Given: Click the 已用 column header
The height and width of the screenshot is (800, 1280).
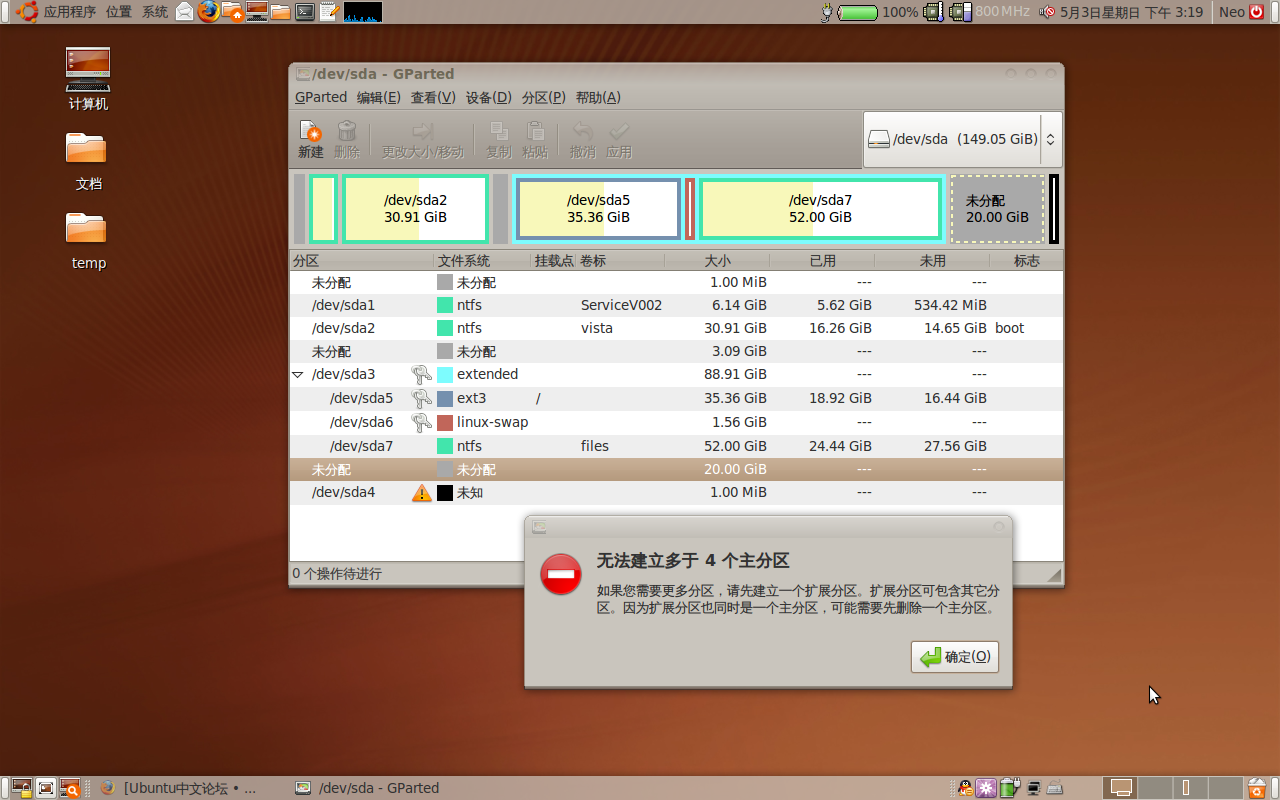Looking at the screenshot, I should pyautogui.click(x=823, y=261).
